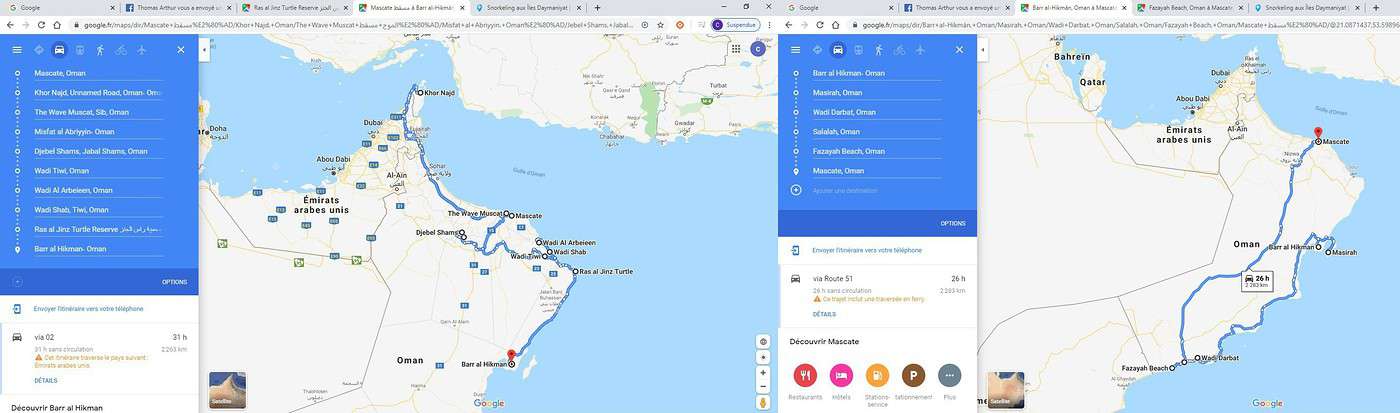1400x413 pixels.
Task: Switch to Snorkeling aux Îles Daymaniyat tab, left
Action: [x=530, y=7]
